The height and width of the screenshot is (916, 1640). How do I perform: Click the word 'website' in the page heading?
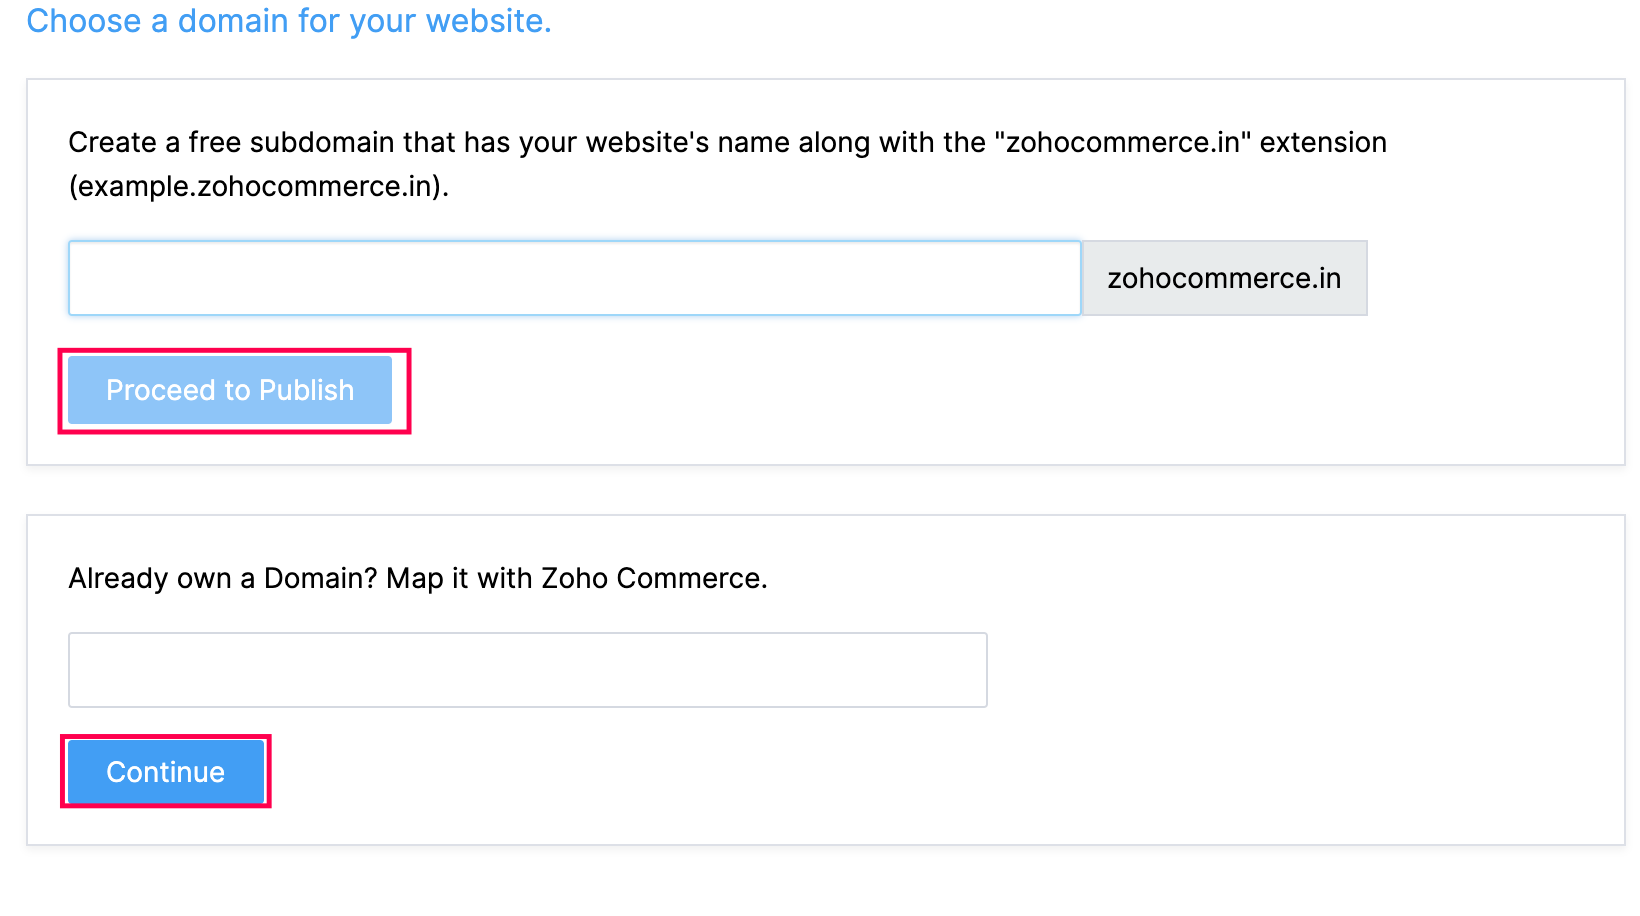pos(484,21)
